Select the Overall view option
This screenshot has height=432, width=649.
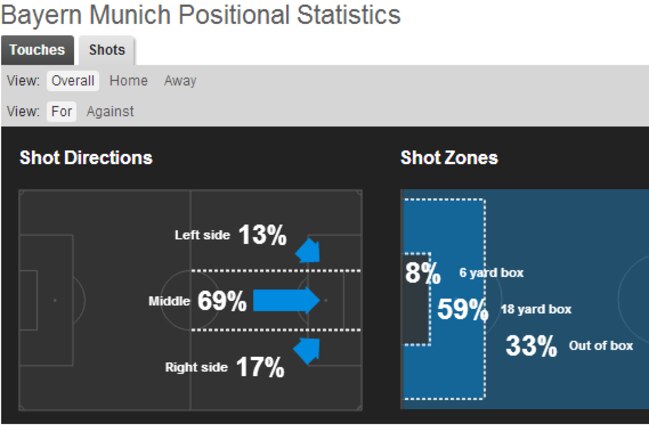tap(73, 81)
